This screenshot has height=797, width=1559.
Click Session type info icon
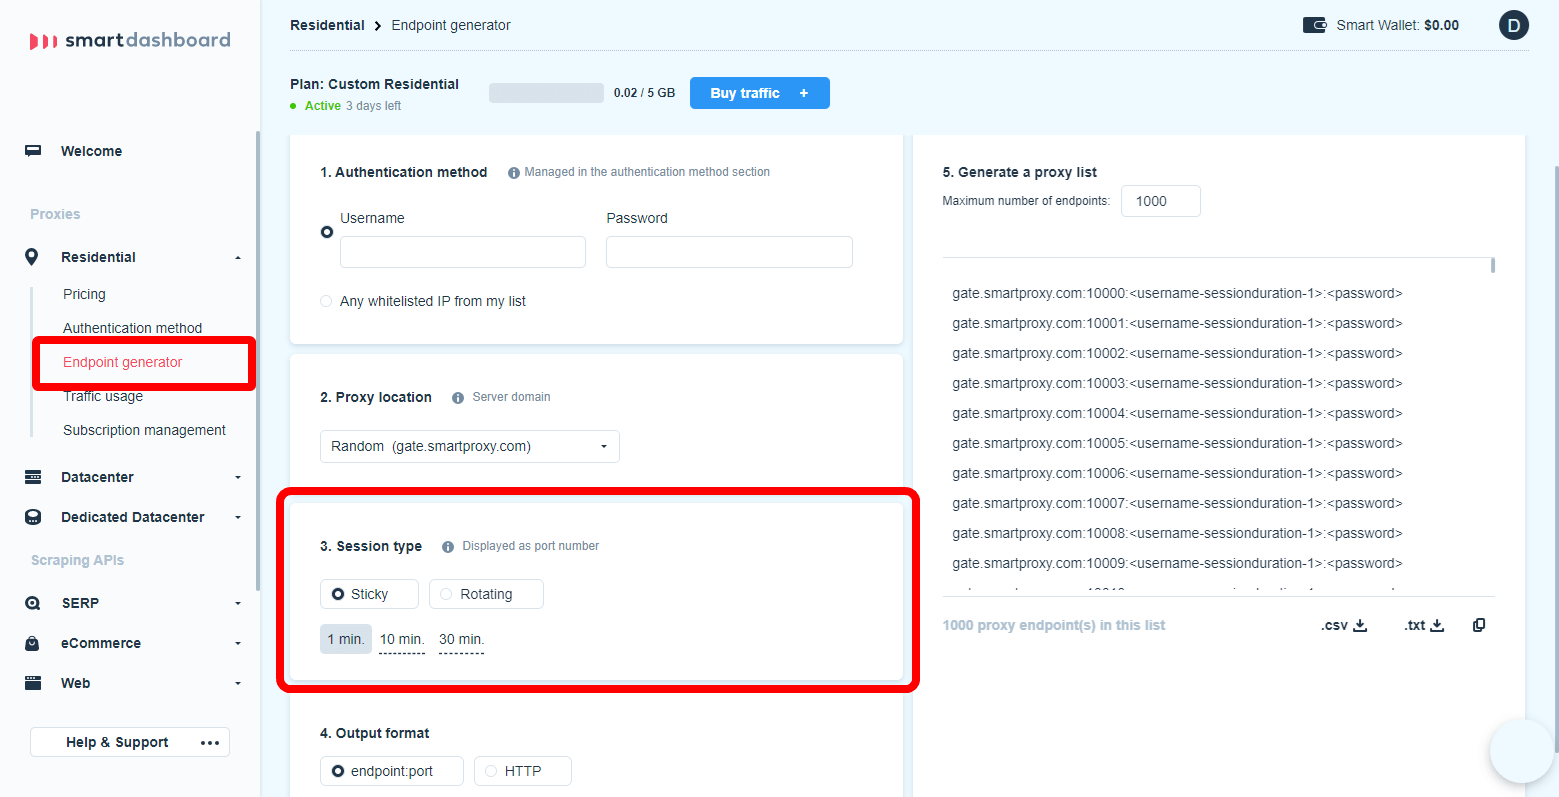click(448, 547)
